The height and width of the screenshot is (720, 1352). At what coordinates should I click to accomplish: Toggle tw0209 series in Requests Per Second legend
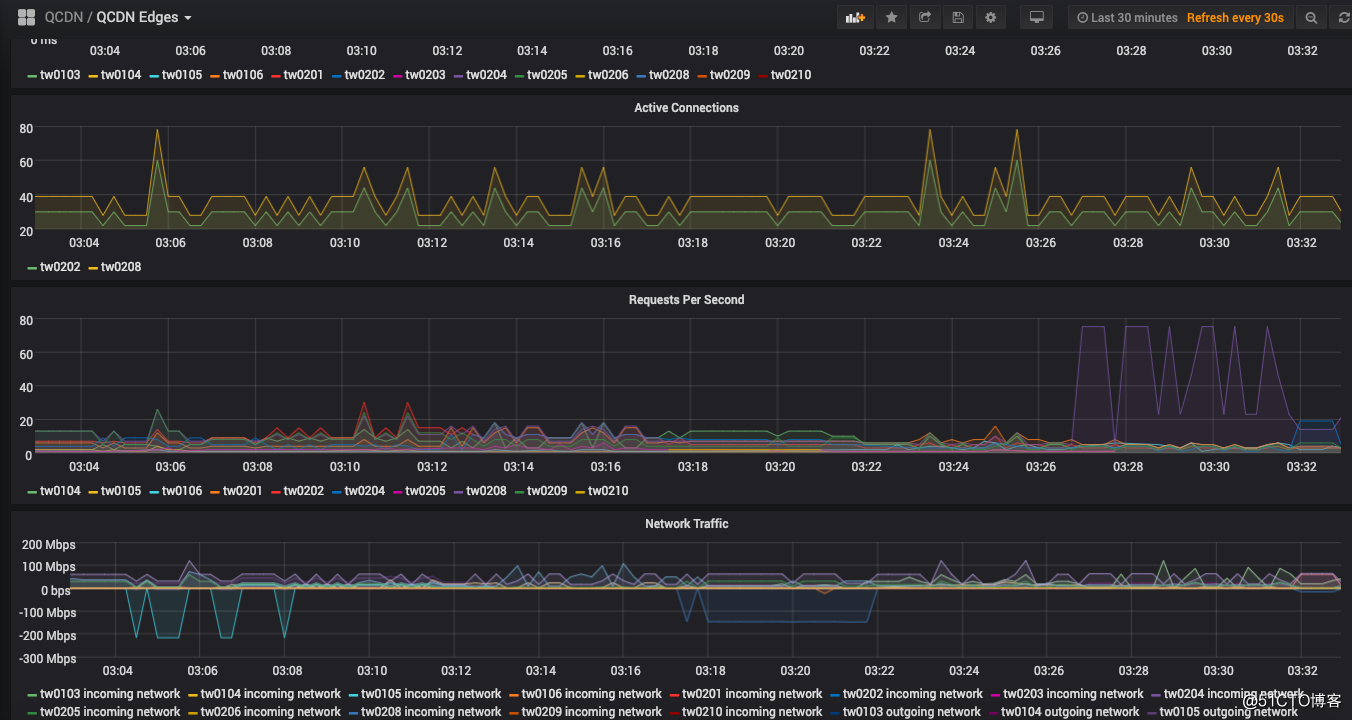click(x=547, y=491)
